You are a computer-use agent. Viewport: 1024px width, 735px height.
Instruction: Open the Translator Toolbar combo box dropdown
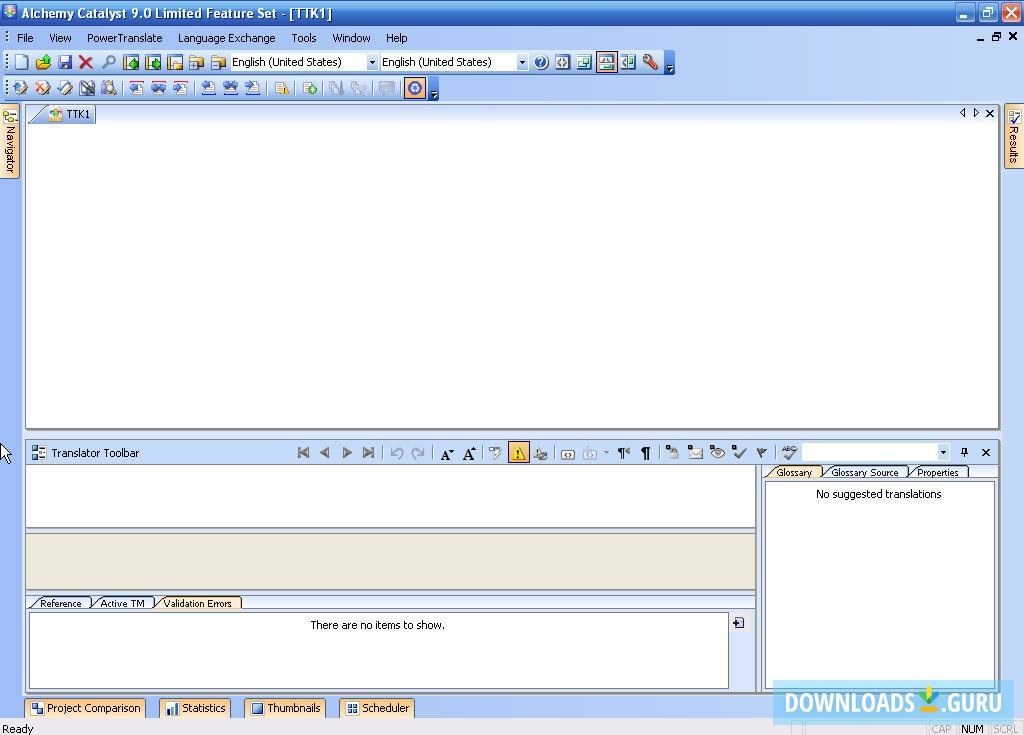[943, 452]
